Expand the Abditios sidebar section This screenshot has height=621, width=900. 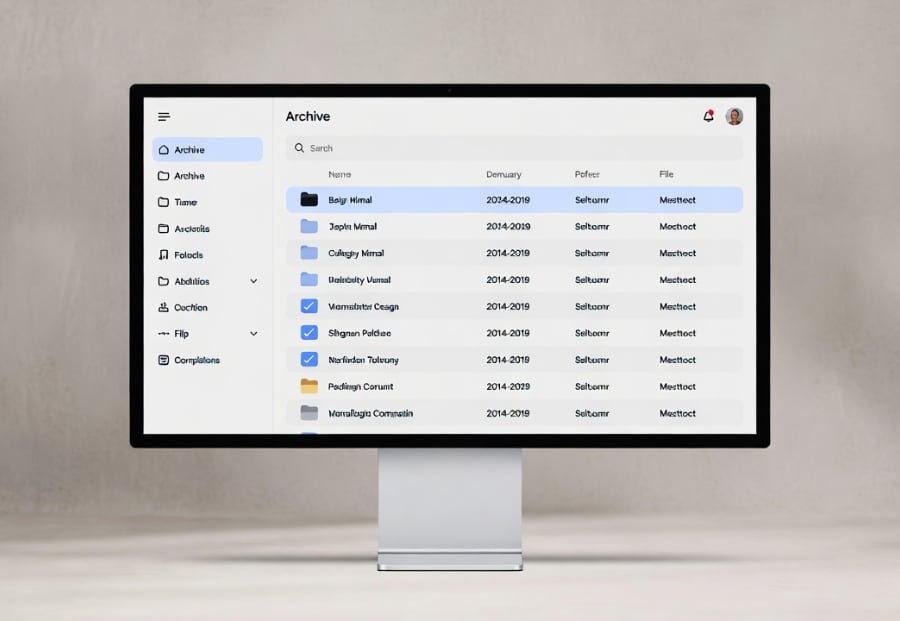[x=253, y=281]
